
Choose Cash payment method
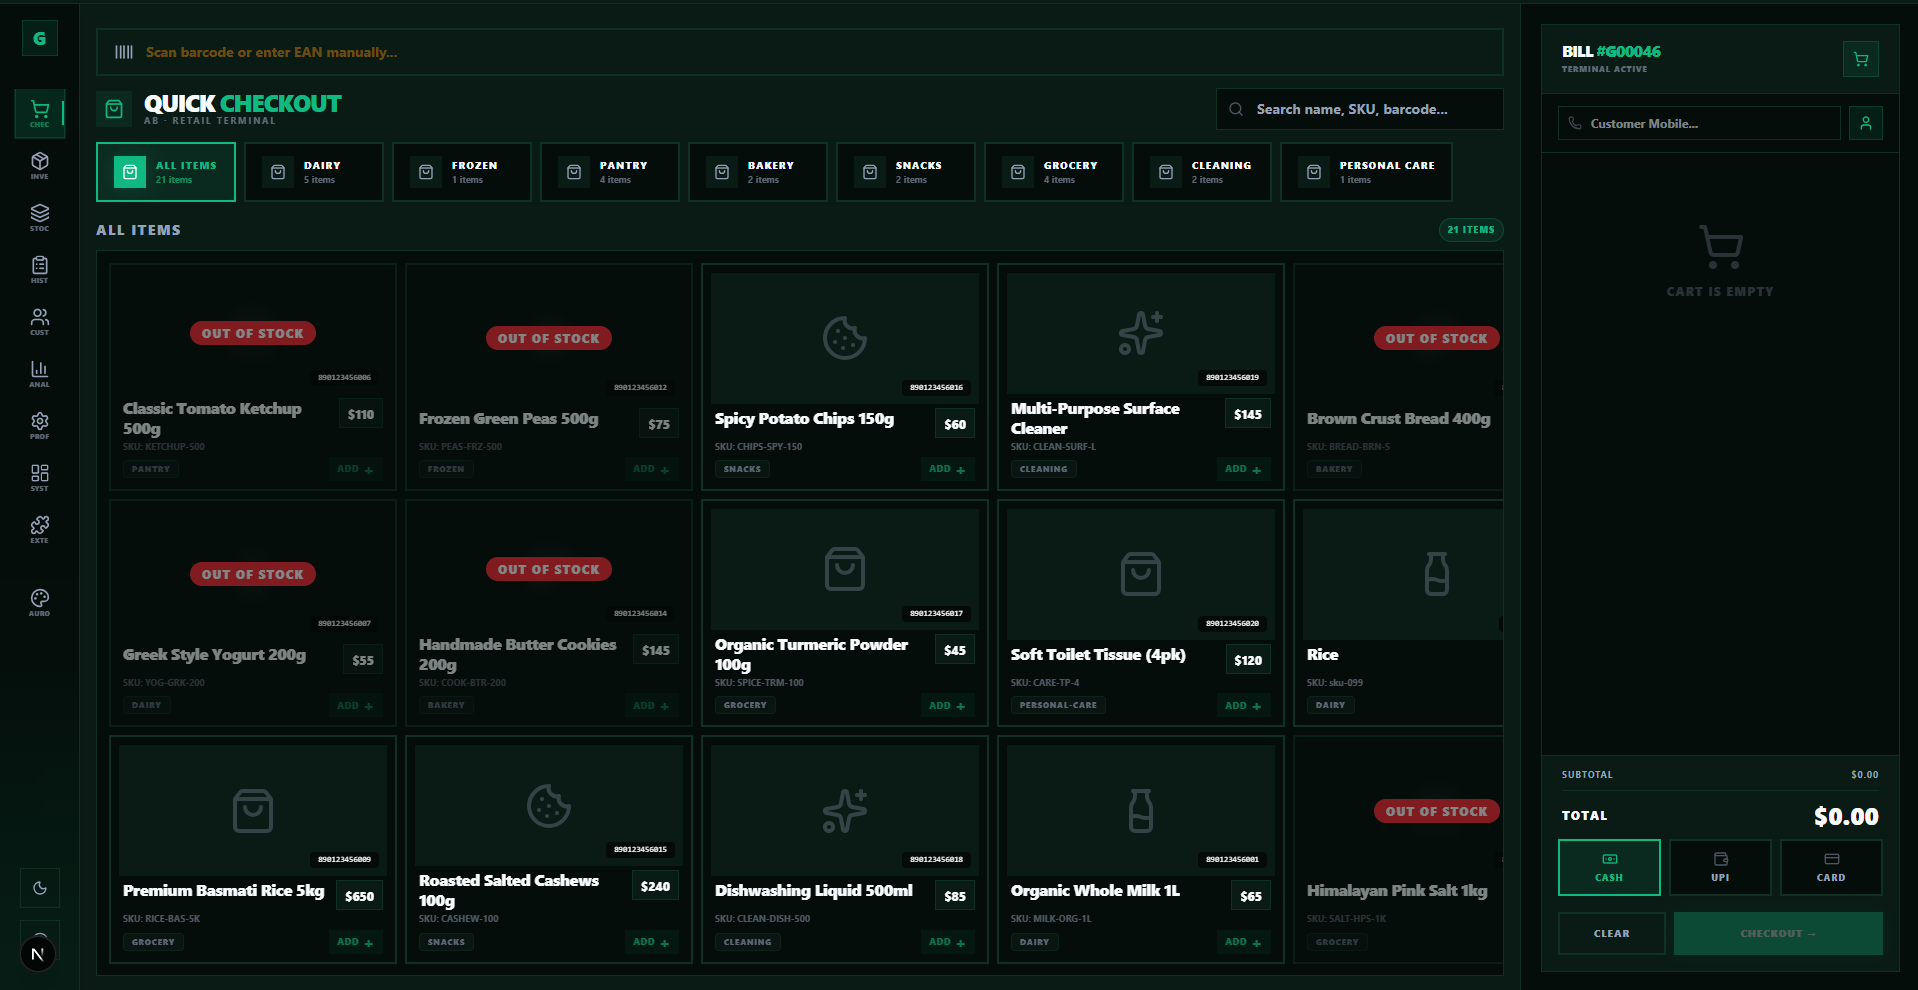click(1609, 867)
